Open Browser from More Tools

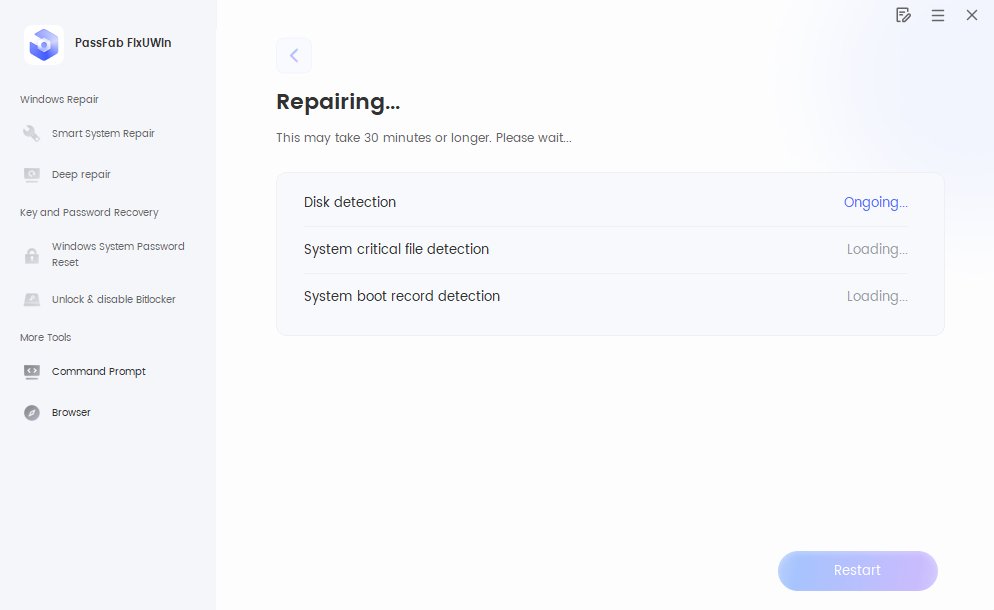71,413
